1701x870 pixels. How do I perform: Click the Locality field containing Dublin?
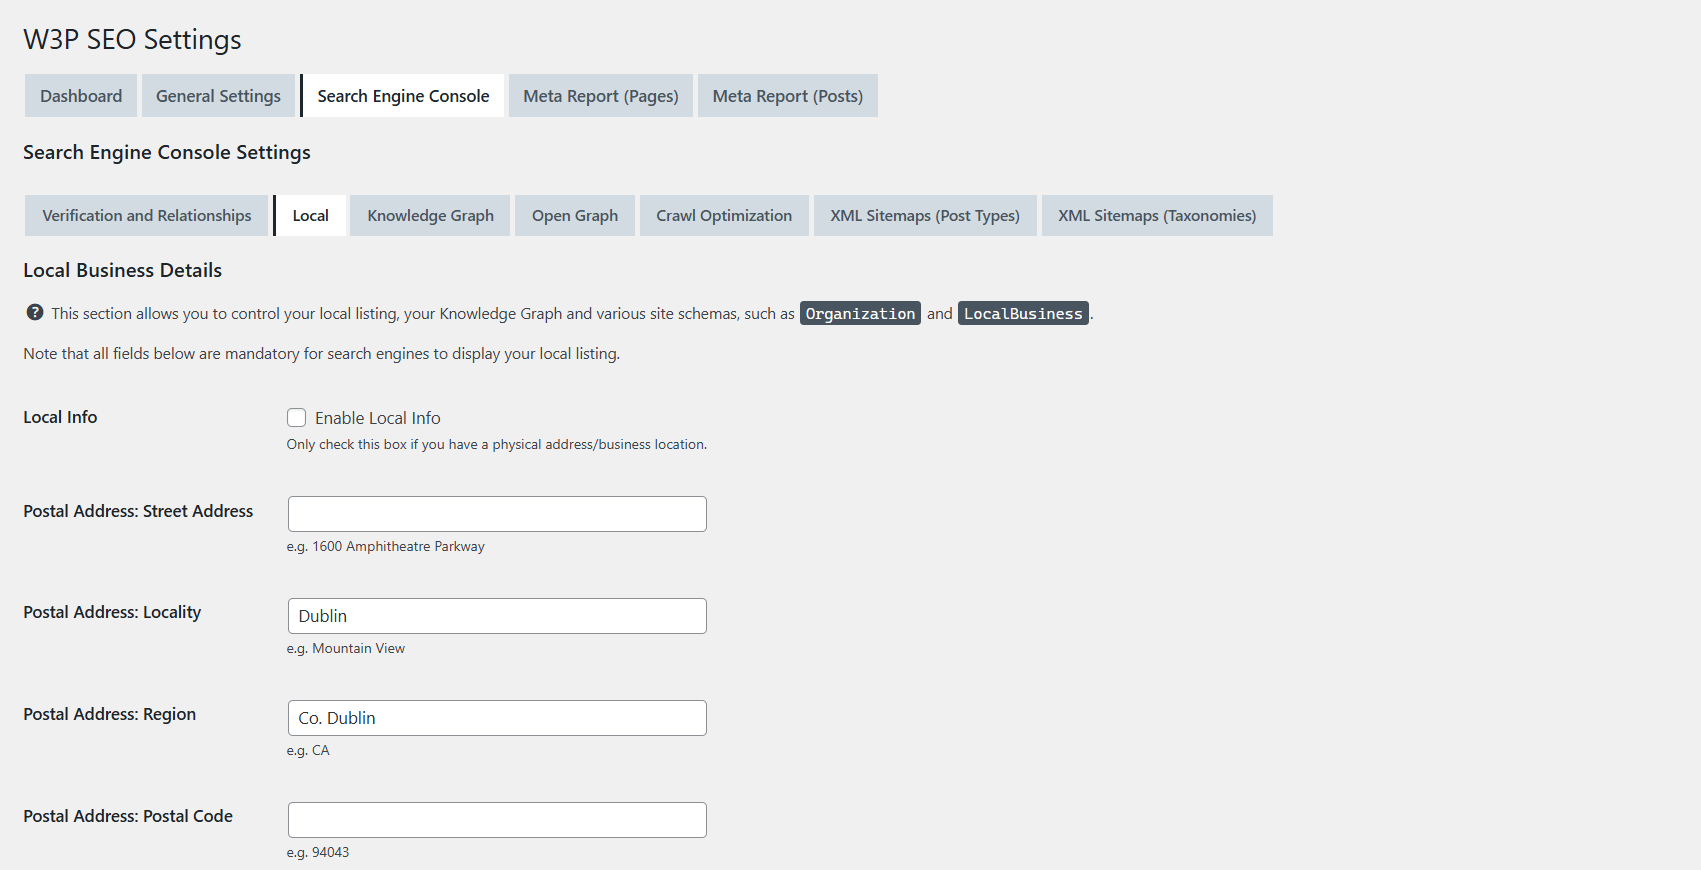[497, 616]
